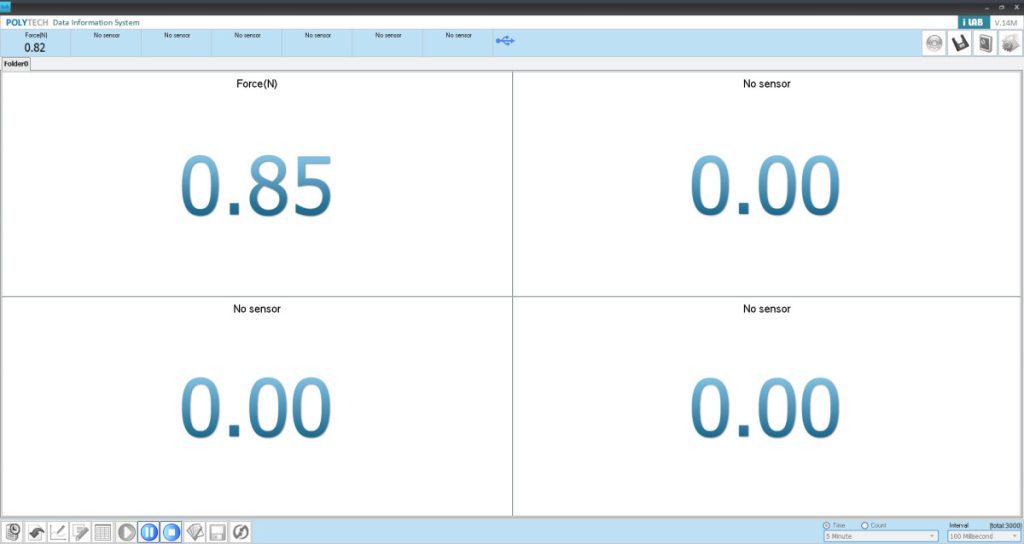Click the disc icon in top-right toolbar
The width and height of the screenshot is (1024, 544).
934,43
